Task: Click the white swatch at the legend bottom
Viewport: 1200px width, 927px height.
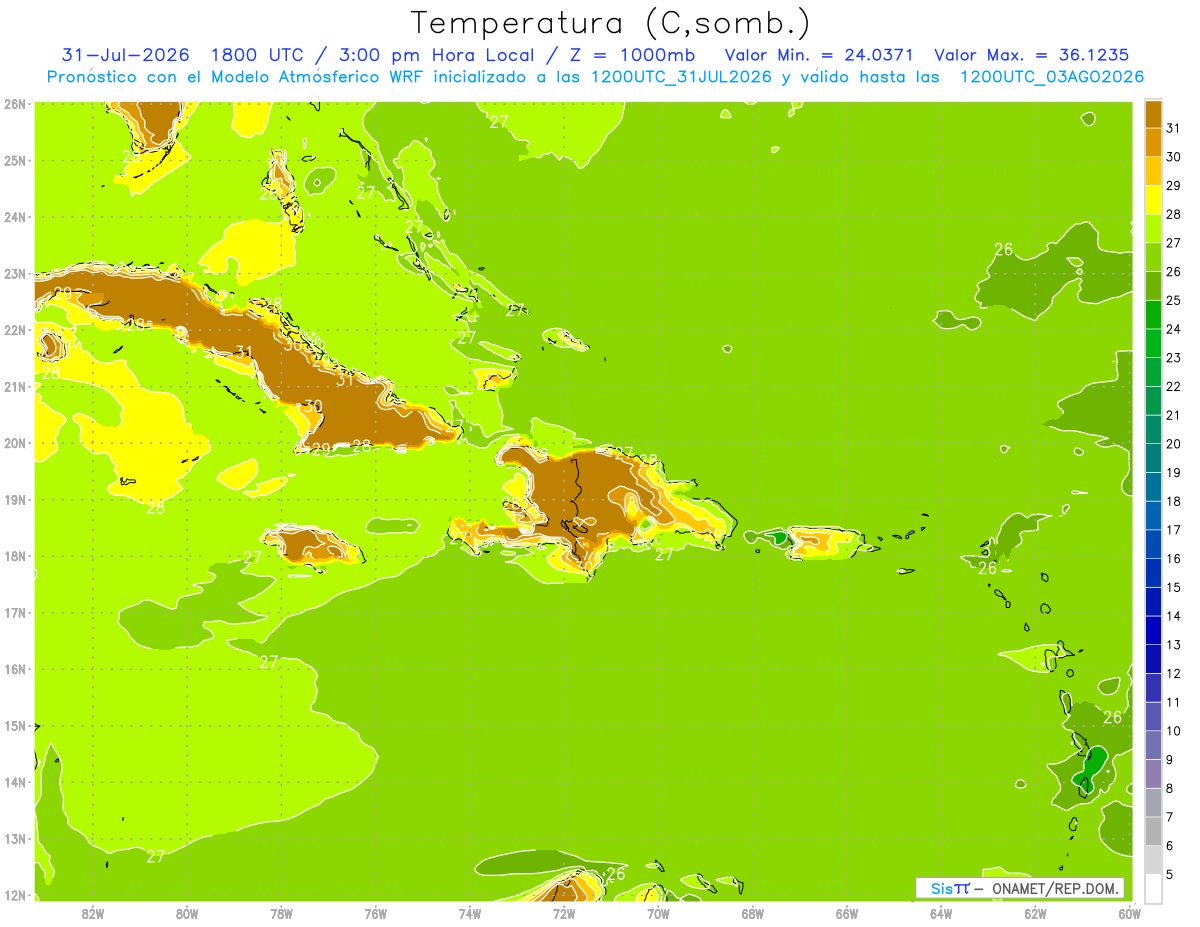Action: [1153, 888]
